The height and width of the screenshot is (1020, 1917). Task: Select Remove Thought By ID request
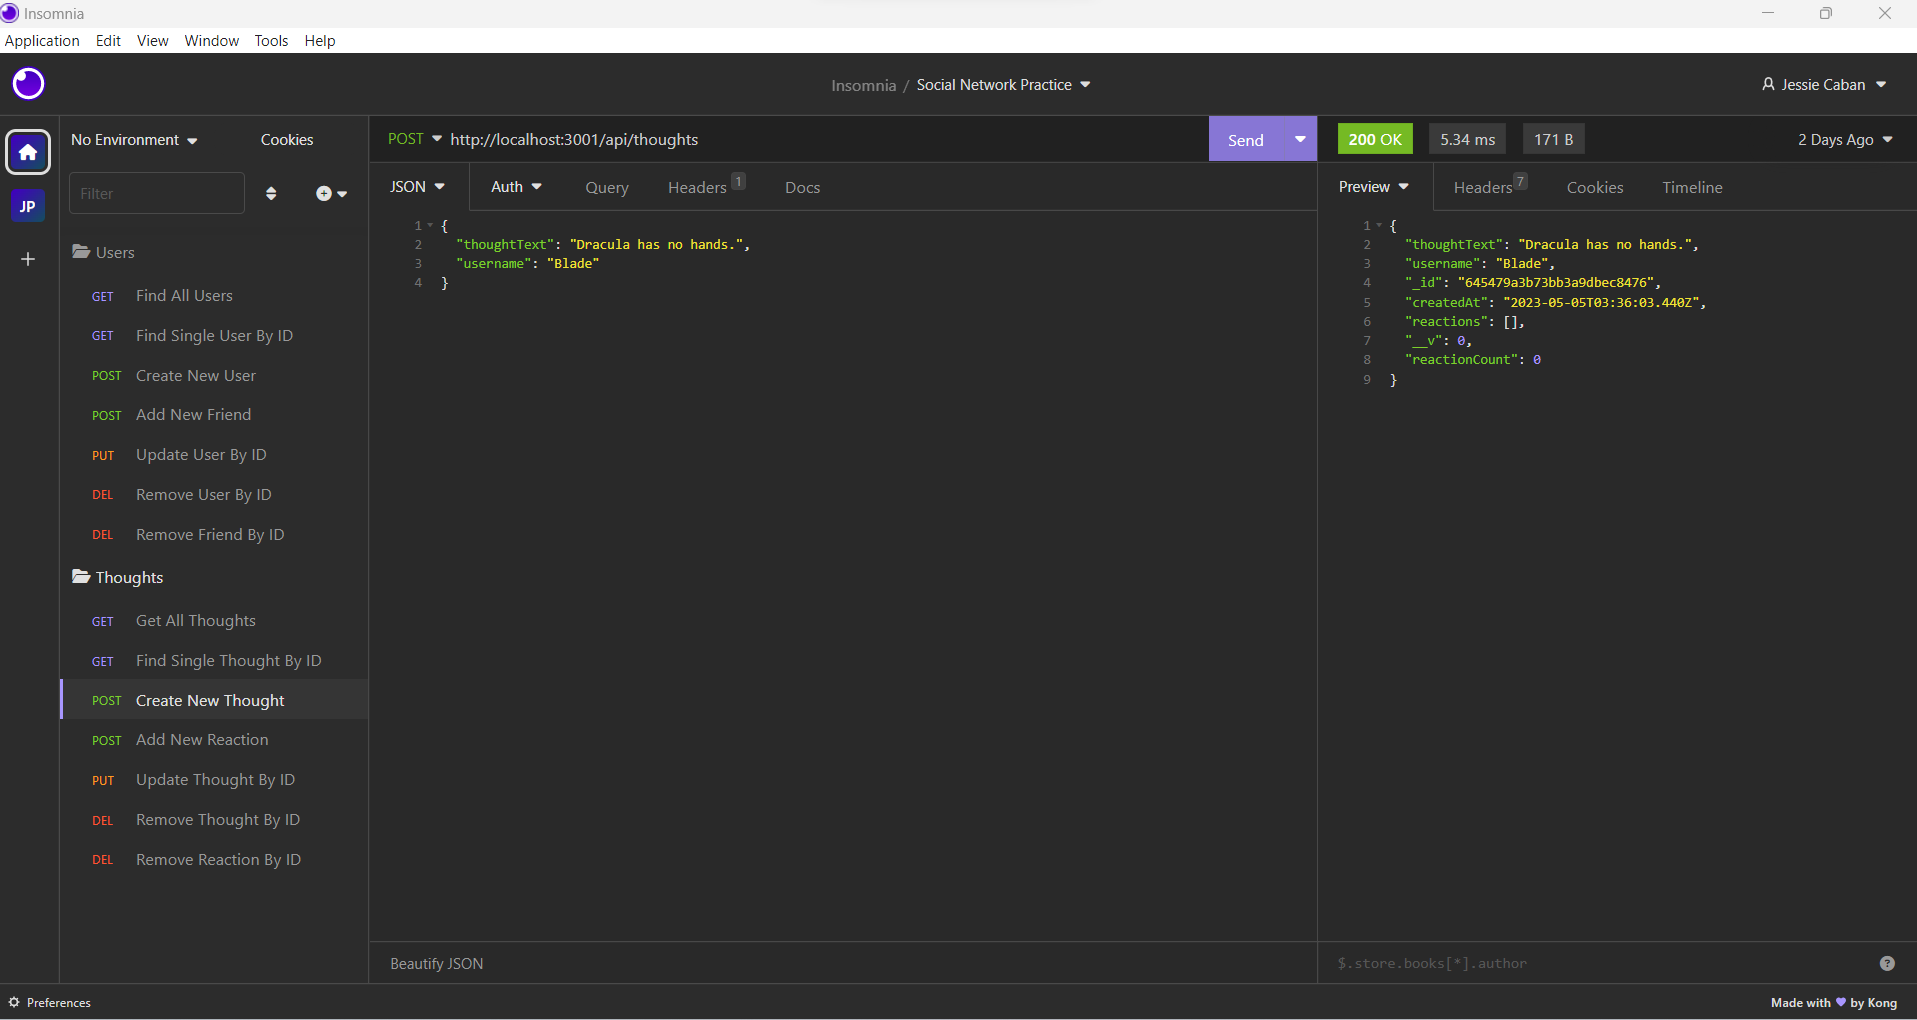(x=214, y=820)
